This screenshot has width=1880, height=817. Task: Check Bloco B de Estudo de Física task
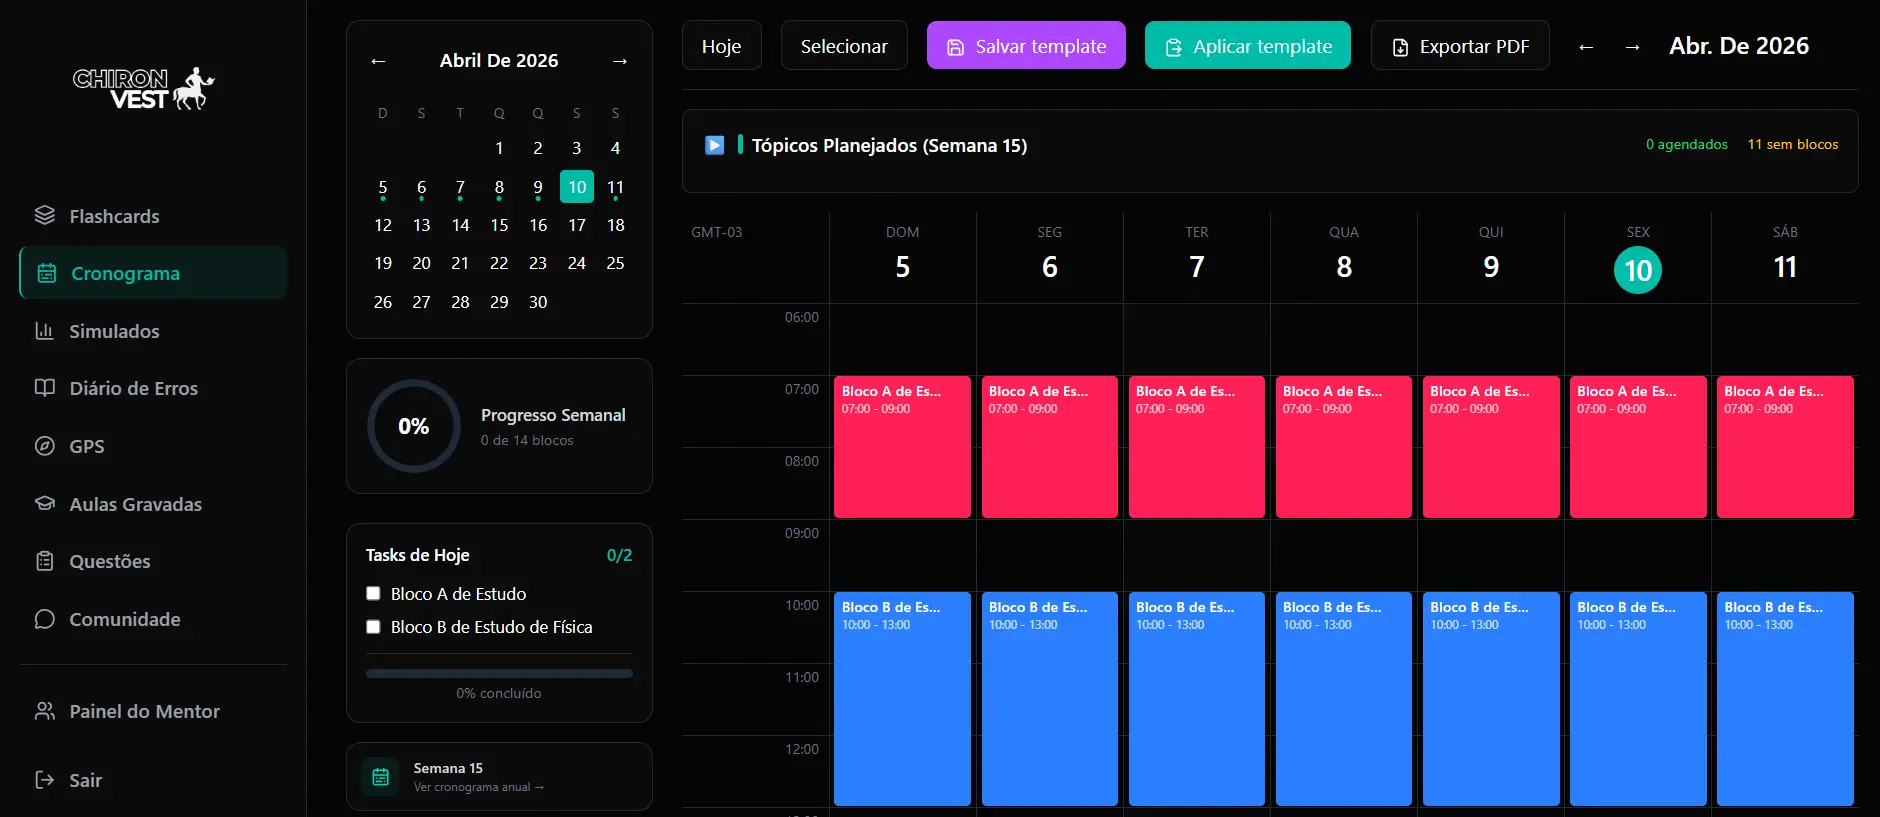[374, 627]
